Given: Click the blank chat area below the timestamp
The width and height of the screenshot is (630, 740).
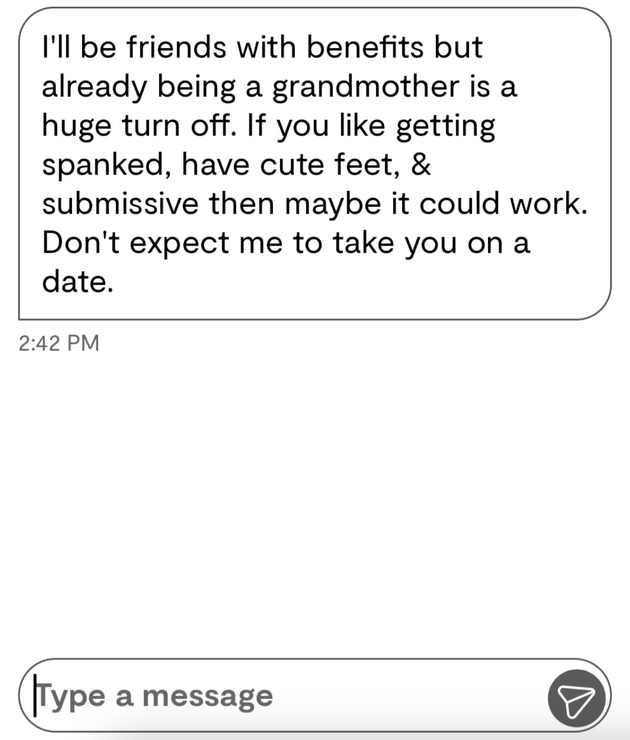Looking at the screenshot, I should pyautogui.click(x=315, y=500).
